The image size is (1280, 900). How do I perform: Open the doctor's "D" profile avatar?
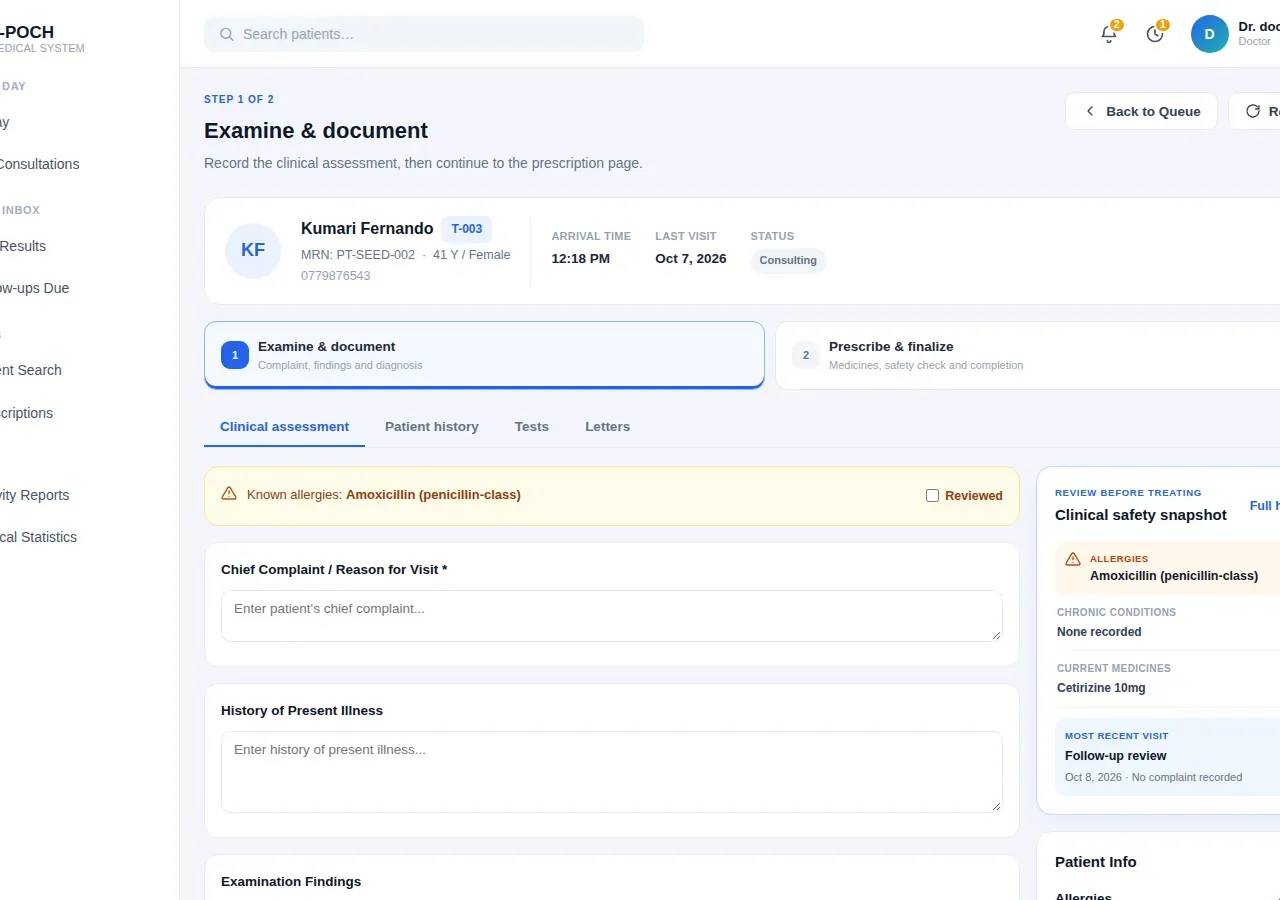tap(1209, 34)
